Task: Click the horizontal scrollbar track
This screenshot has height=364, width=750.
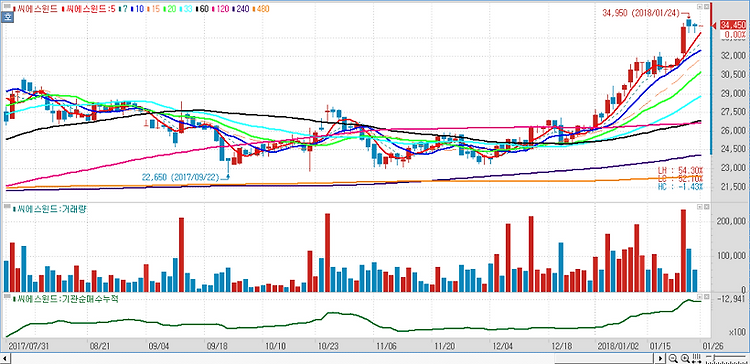Action: point(333,358)
